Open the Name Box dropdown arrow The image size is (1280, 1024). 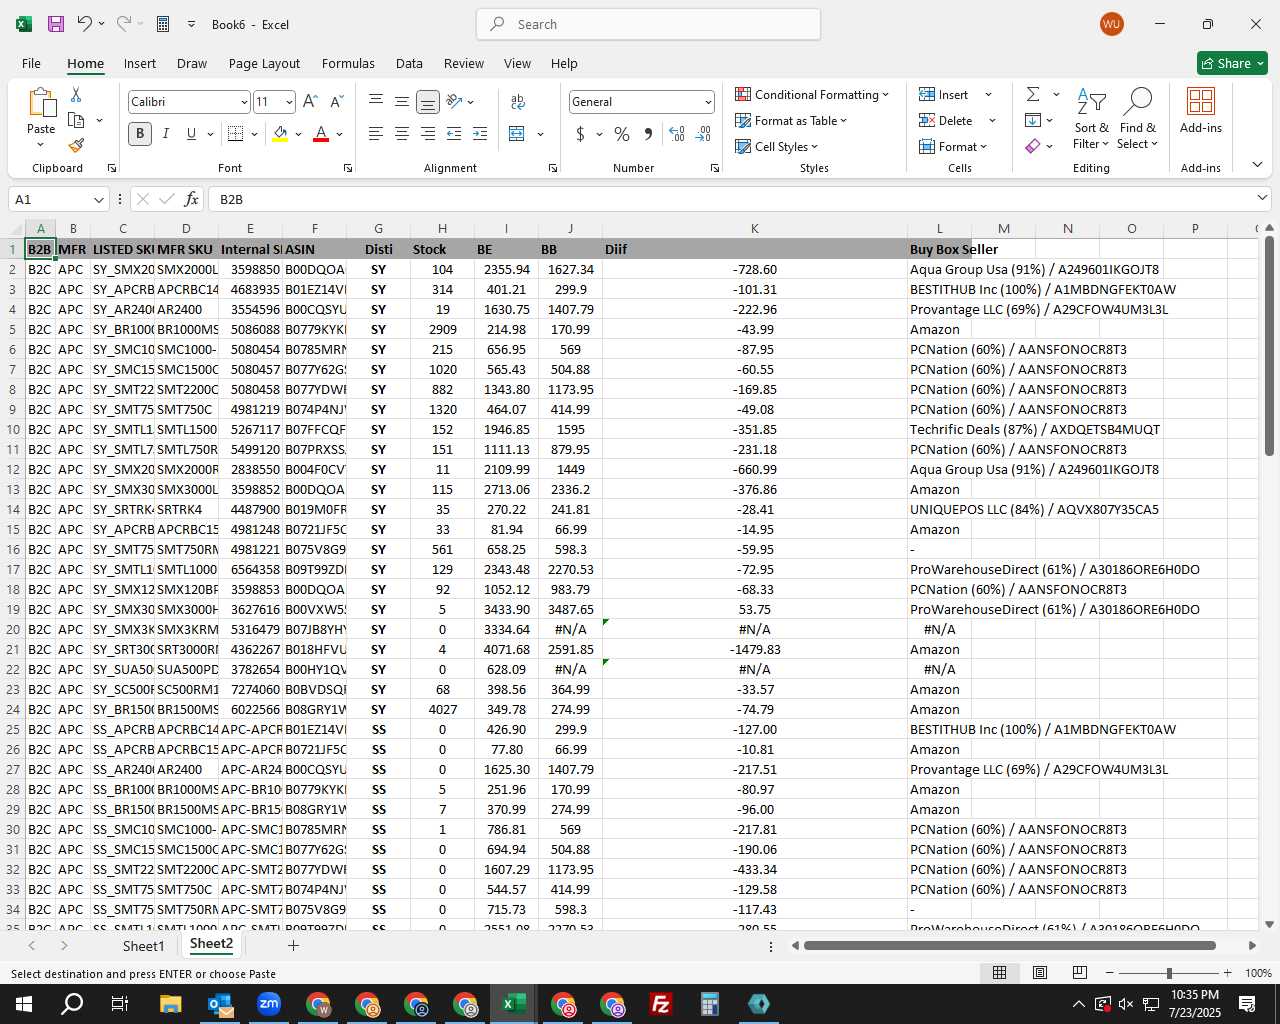coord(98,199)
